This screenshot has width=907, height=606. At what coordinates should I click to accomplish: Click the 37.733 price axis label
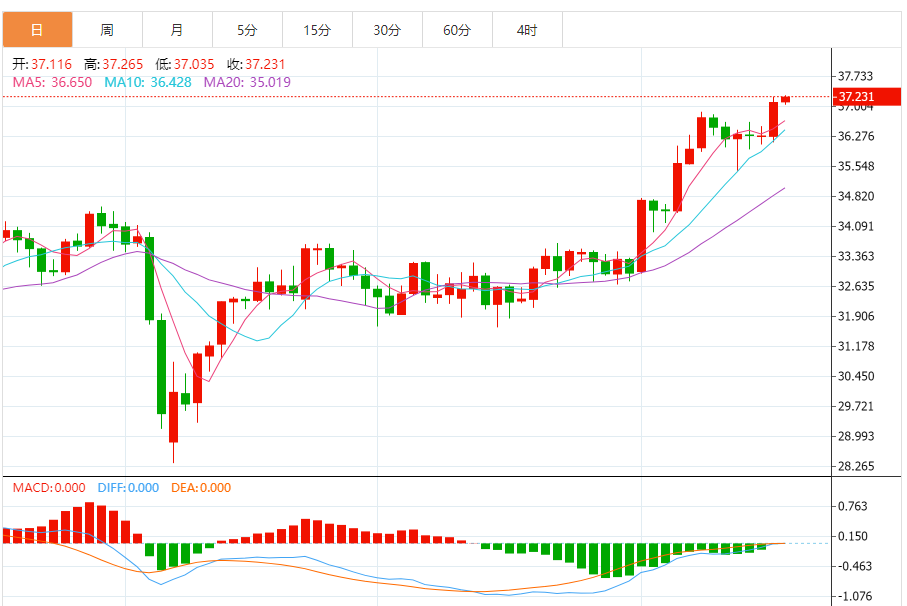click(x=856, y=76)
